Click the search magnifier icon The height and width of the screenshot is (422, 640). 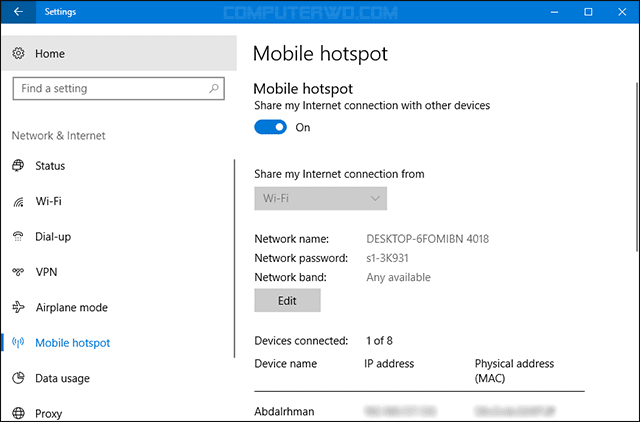tap(213, 88)
